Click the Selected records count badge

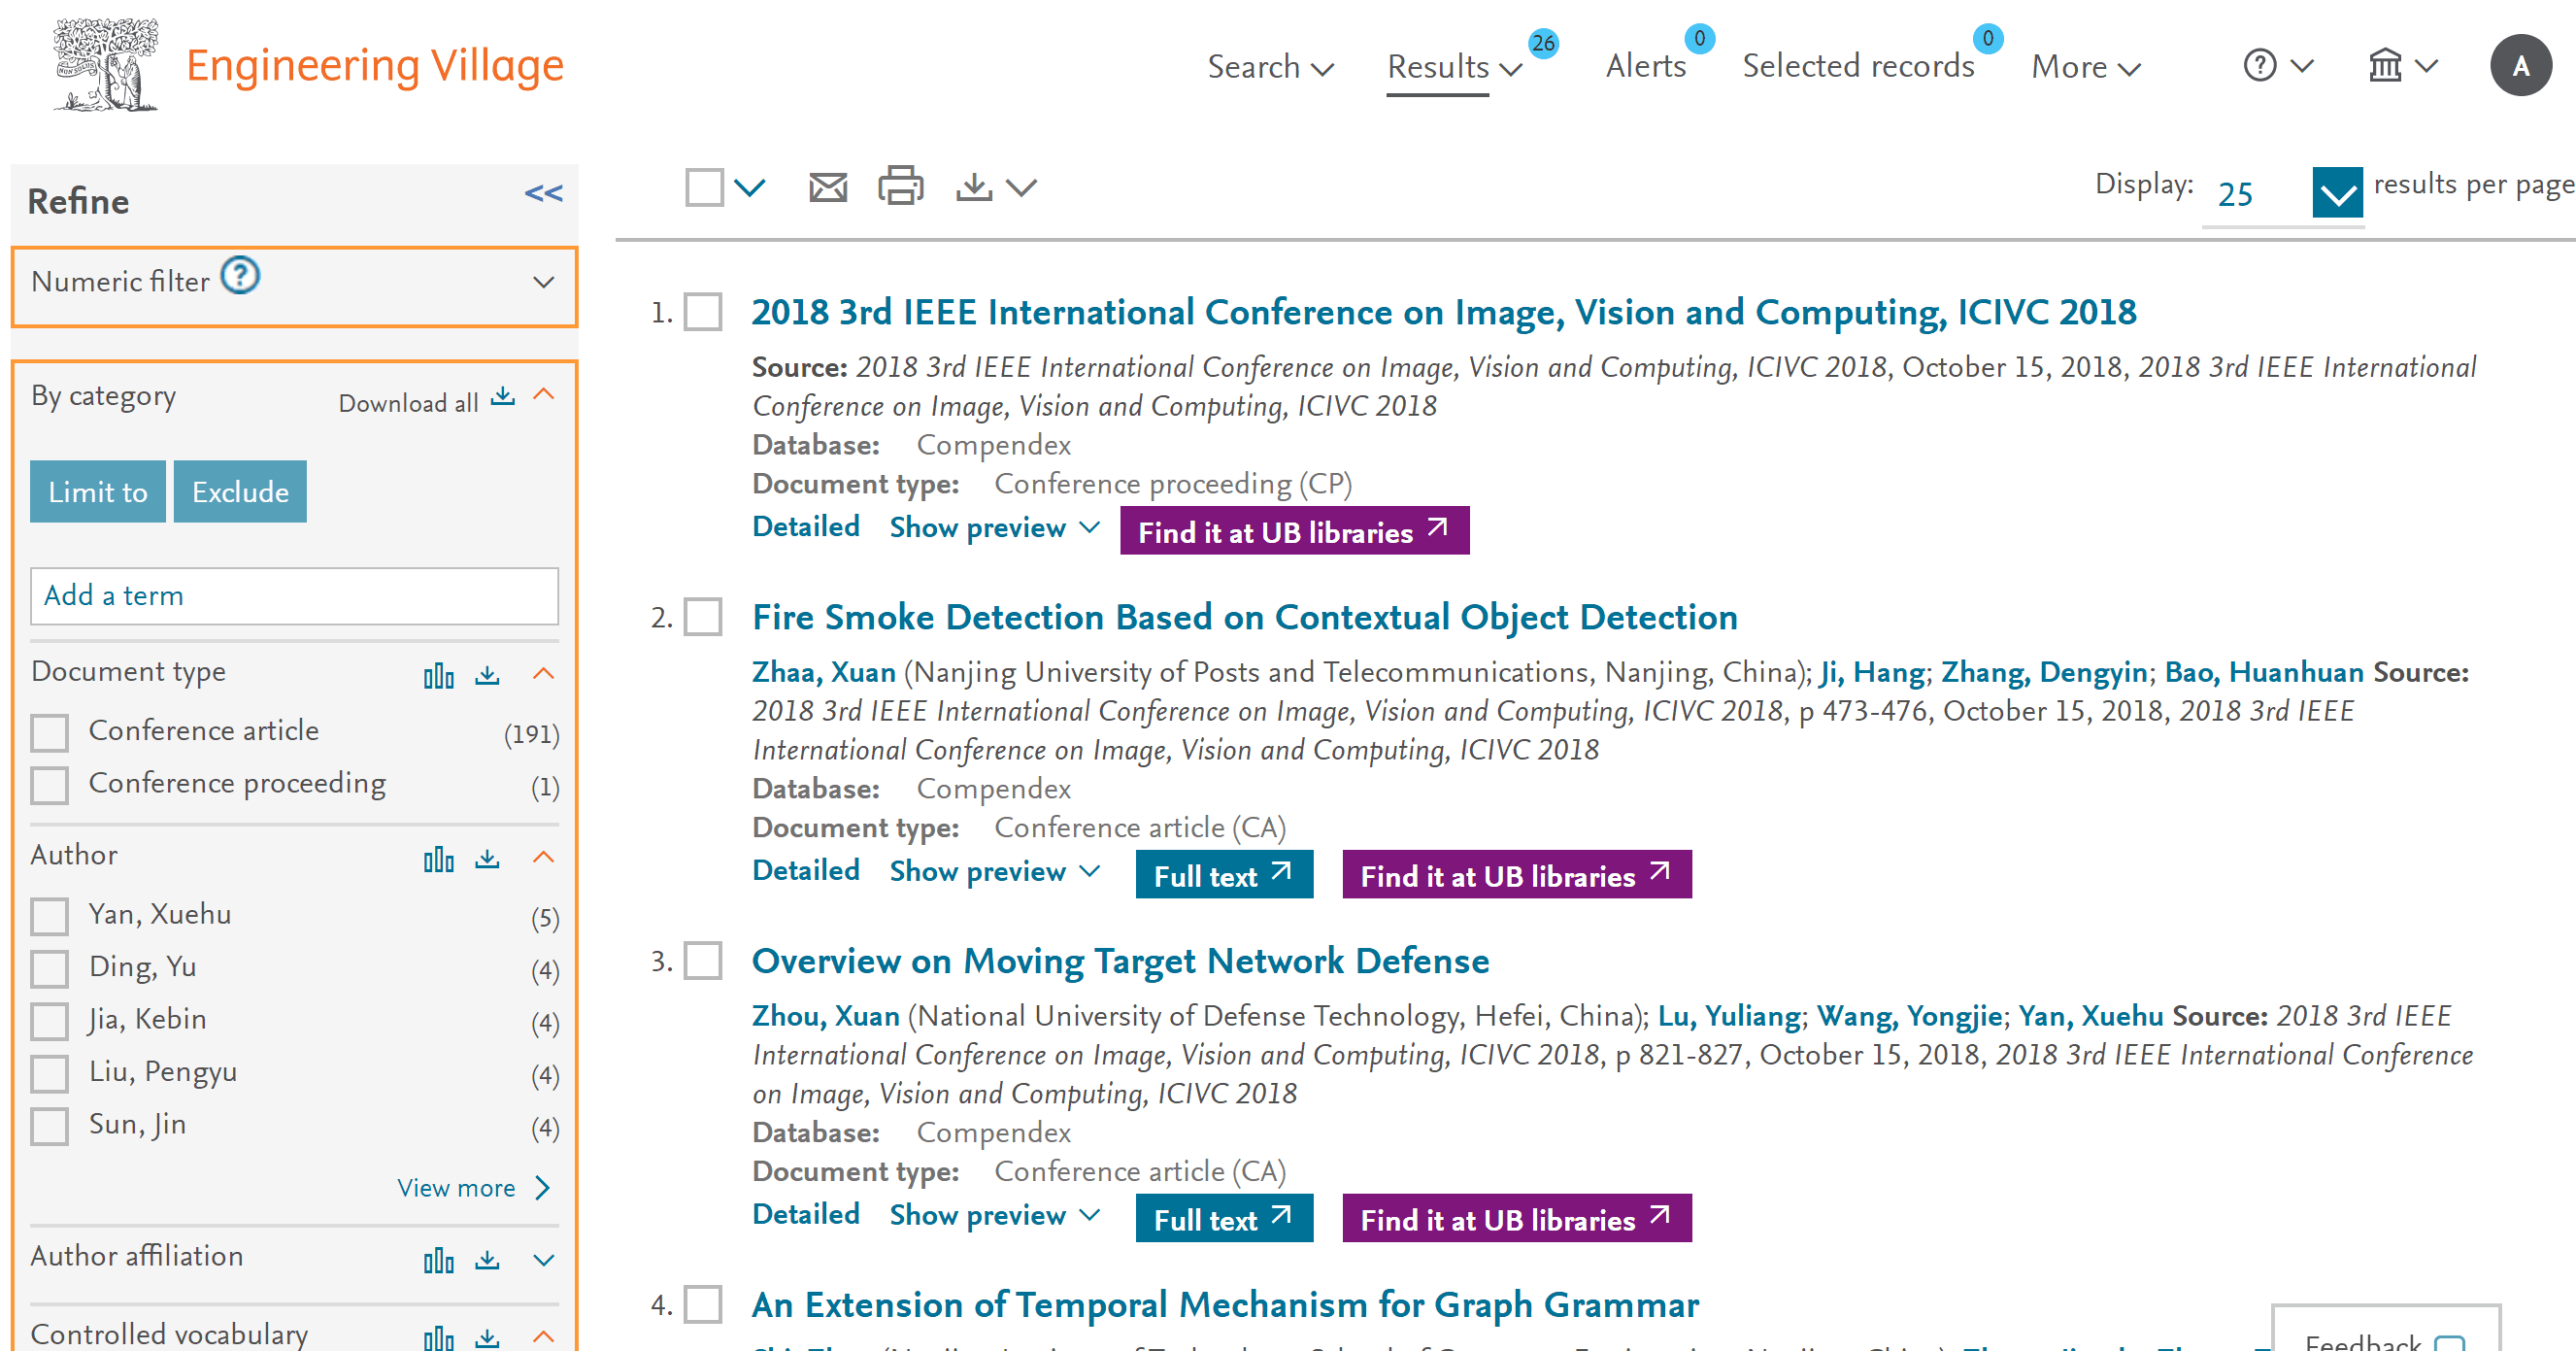[1987, 39]
